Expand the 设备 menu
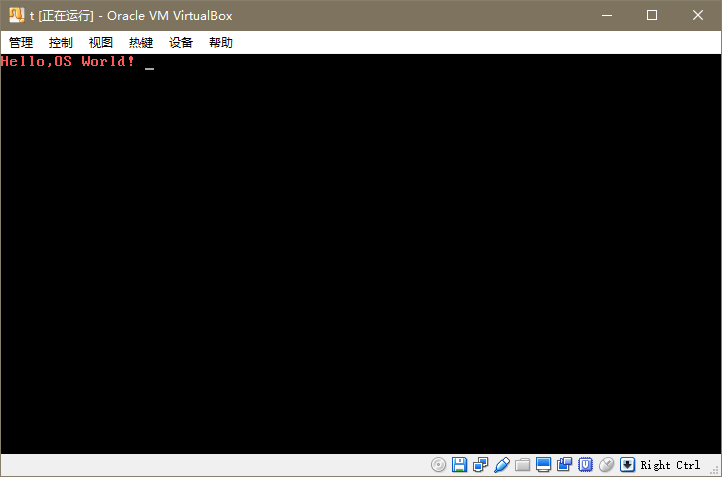 point(181,43)
